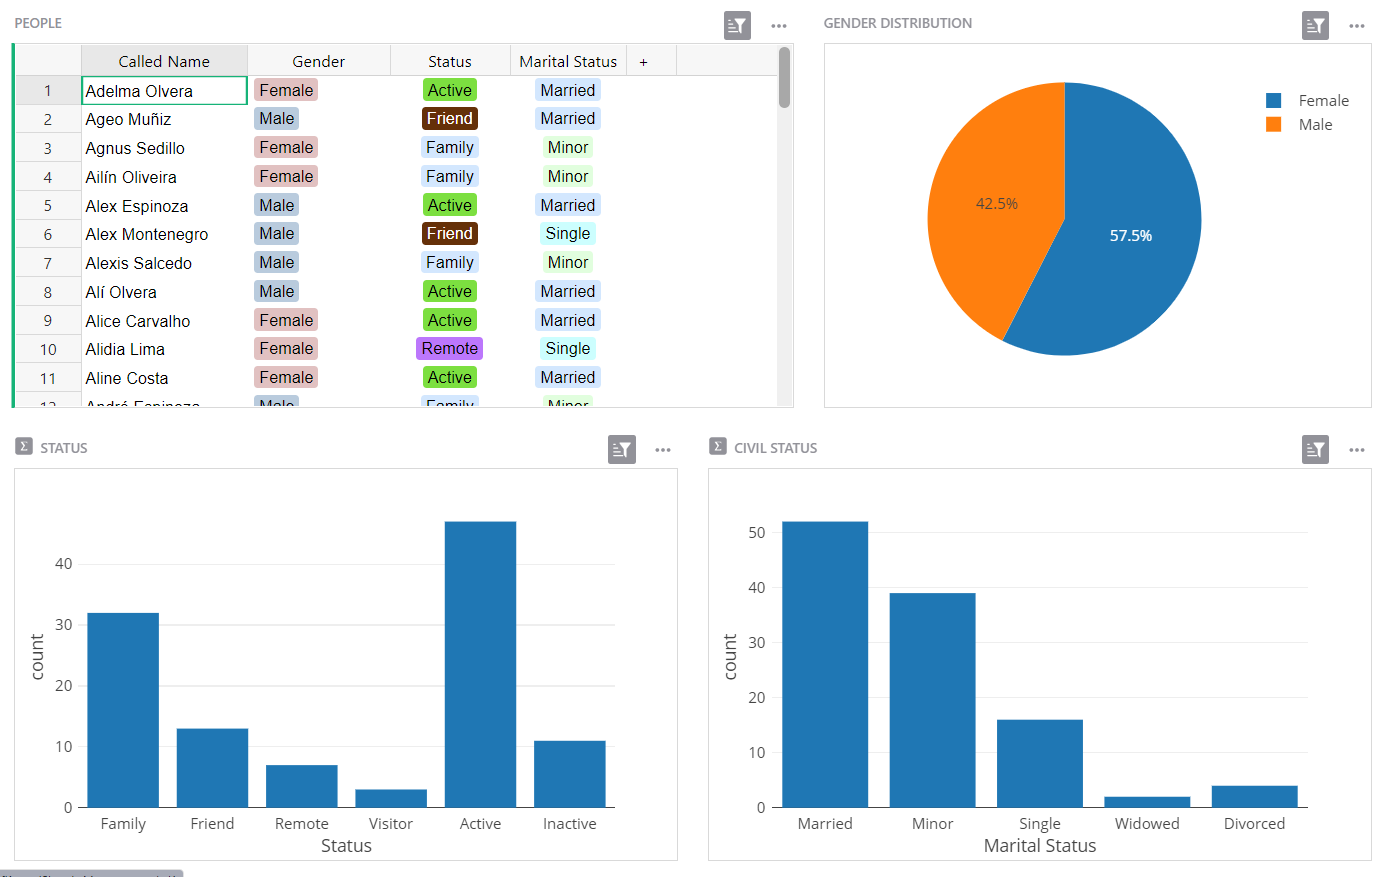Open sort and filter for STATUS chart
This screenshot has width=1387, height=877.
(x=621, y=450)
